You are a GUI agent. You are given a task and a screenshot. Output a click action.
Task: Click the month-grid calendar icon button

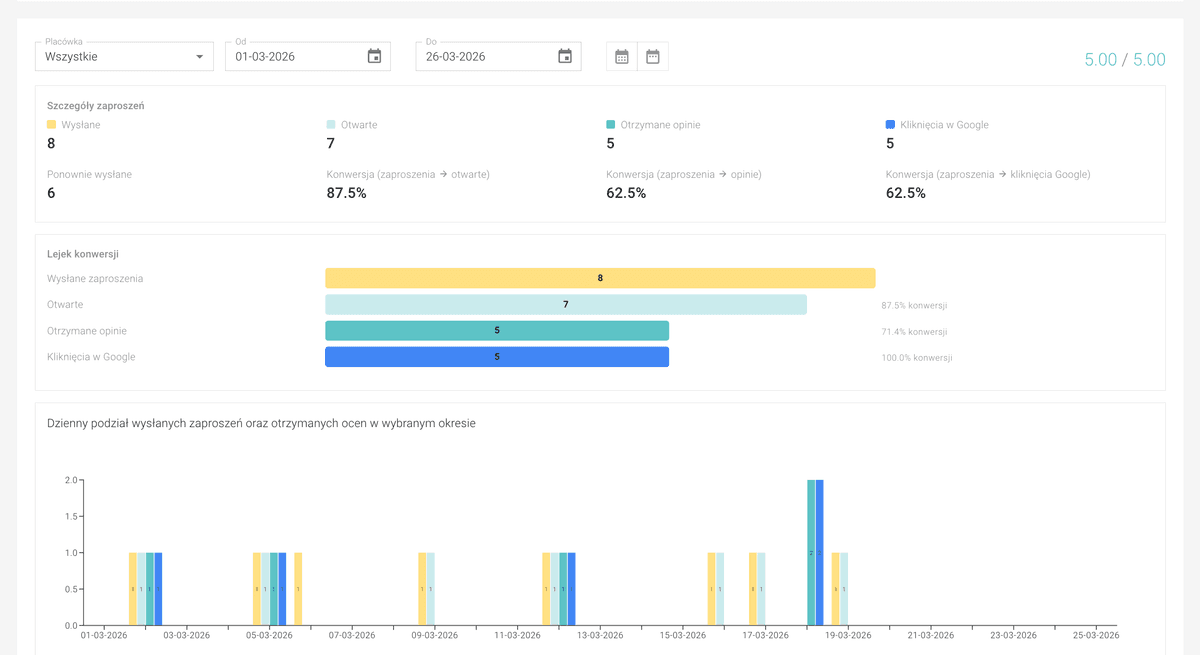pos(622,57)
